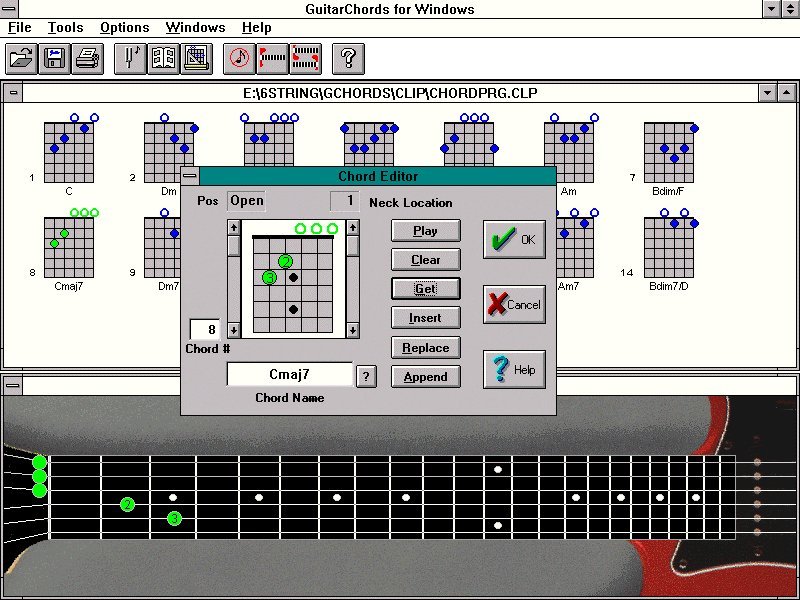
Task: Click the Replace button
Action: (426, 347)
